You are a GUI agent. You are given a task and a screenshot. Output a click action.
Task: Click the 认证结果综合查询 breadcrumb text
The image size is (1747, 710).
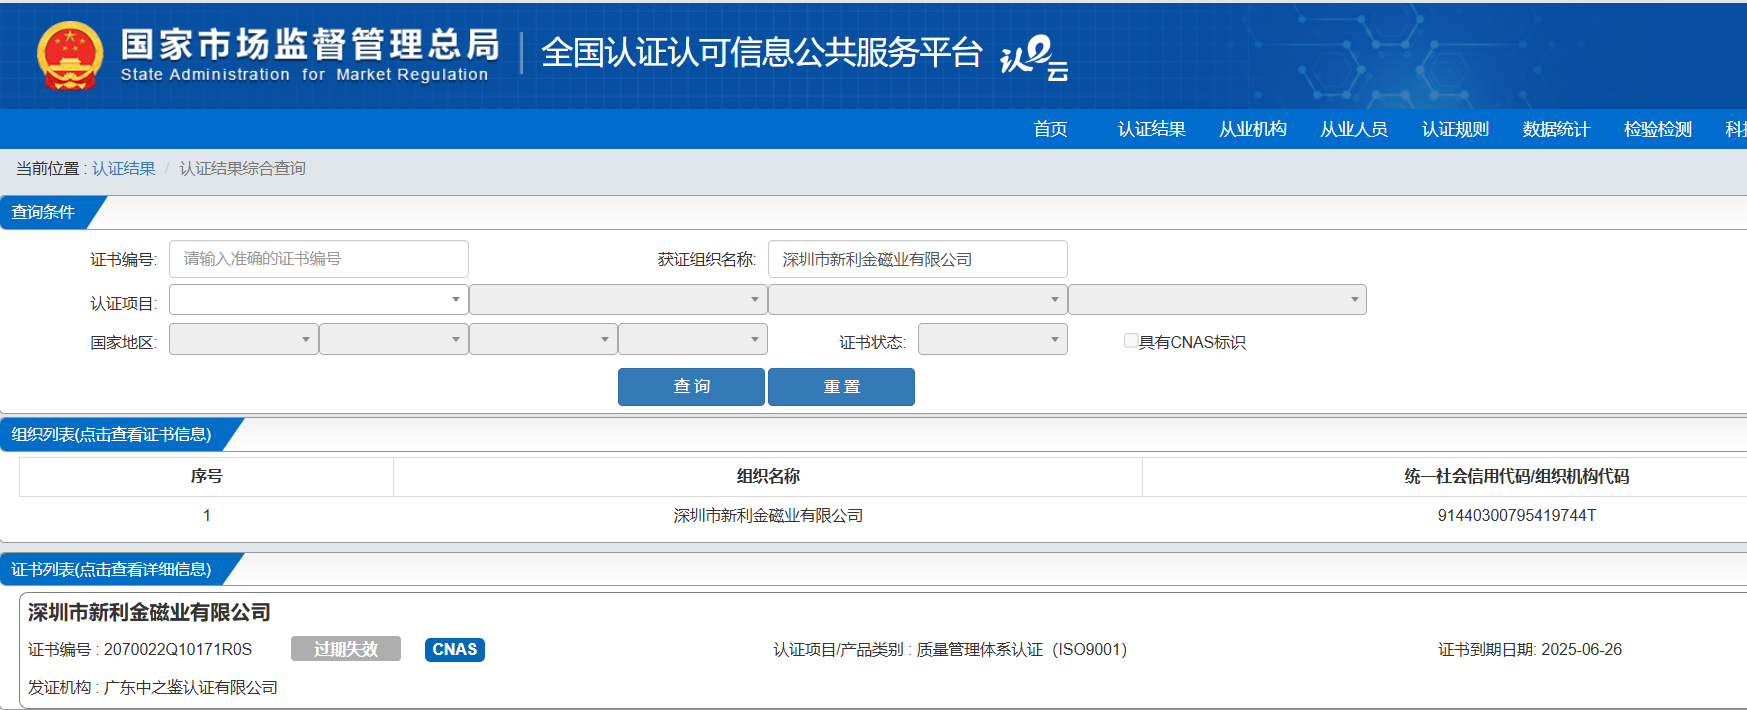242,168
